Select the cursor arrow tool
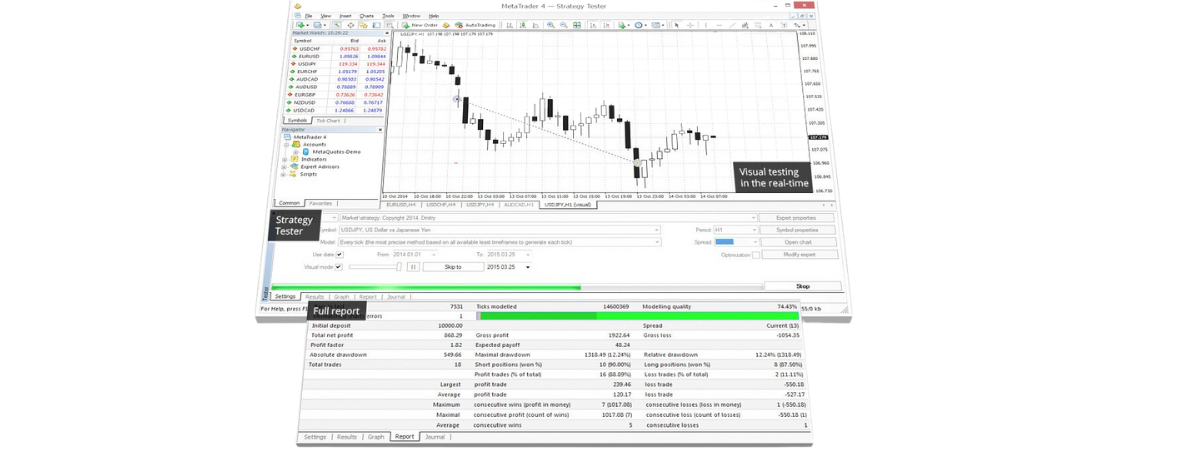Image resolution: width=1181 pixels, height=472 pixels. 677,25
